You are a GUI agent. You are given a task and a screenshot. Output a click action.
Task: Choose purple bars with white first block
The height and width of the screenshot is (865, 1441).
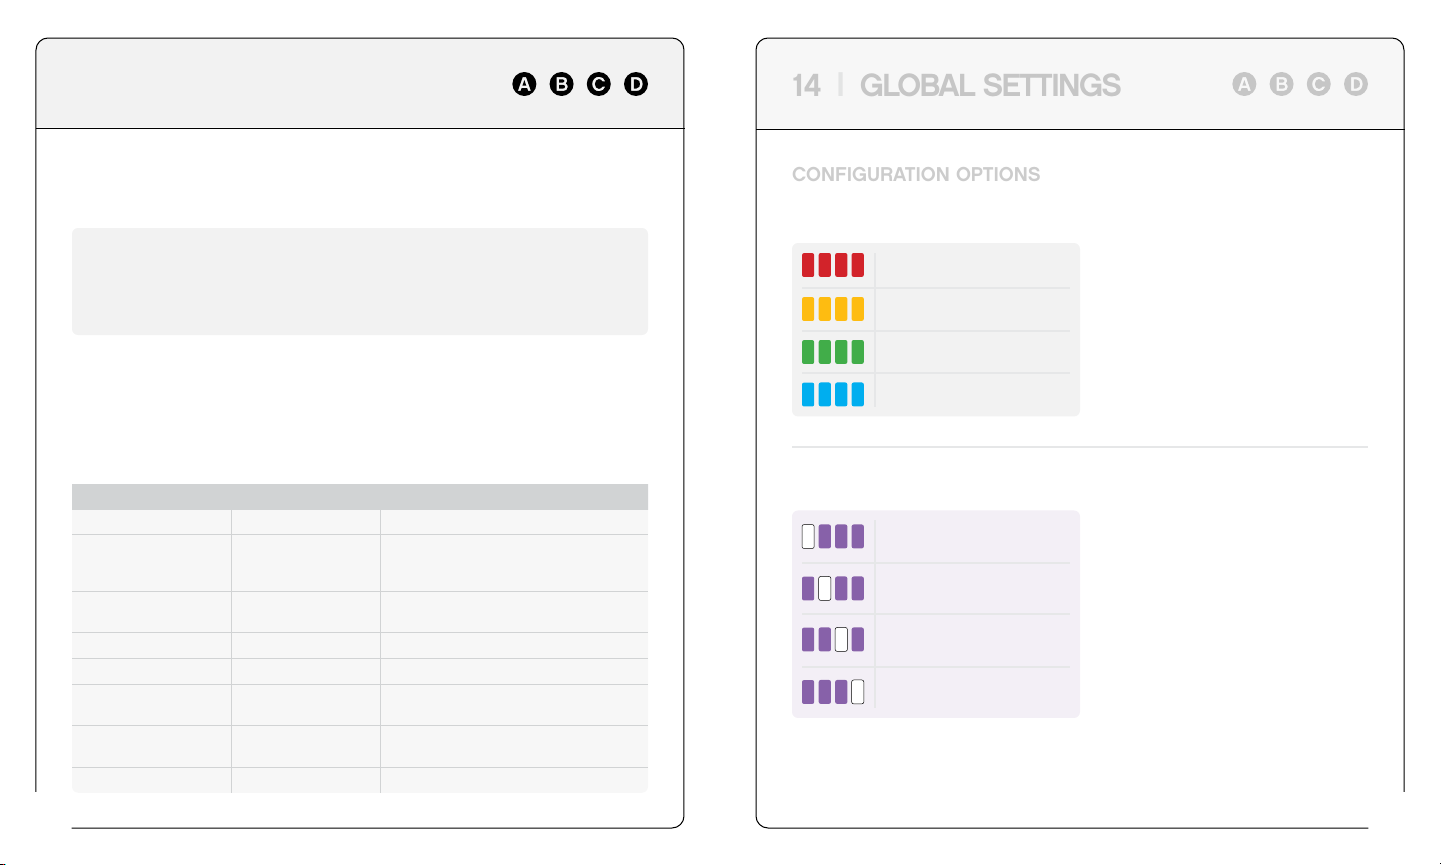click(x=833, y=537)
